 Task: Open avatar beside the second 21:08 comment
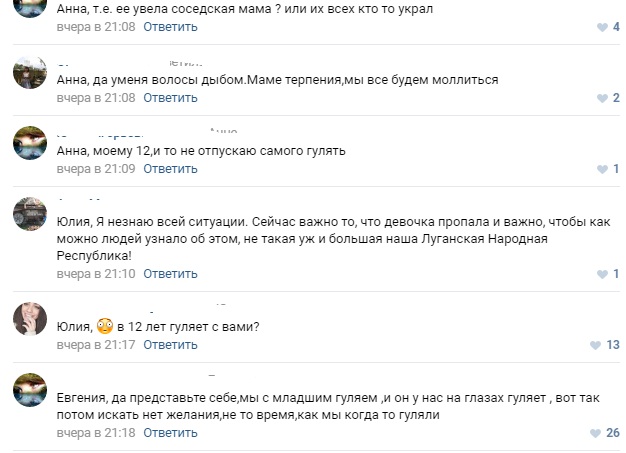30,72
